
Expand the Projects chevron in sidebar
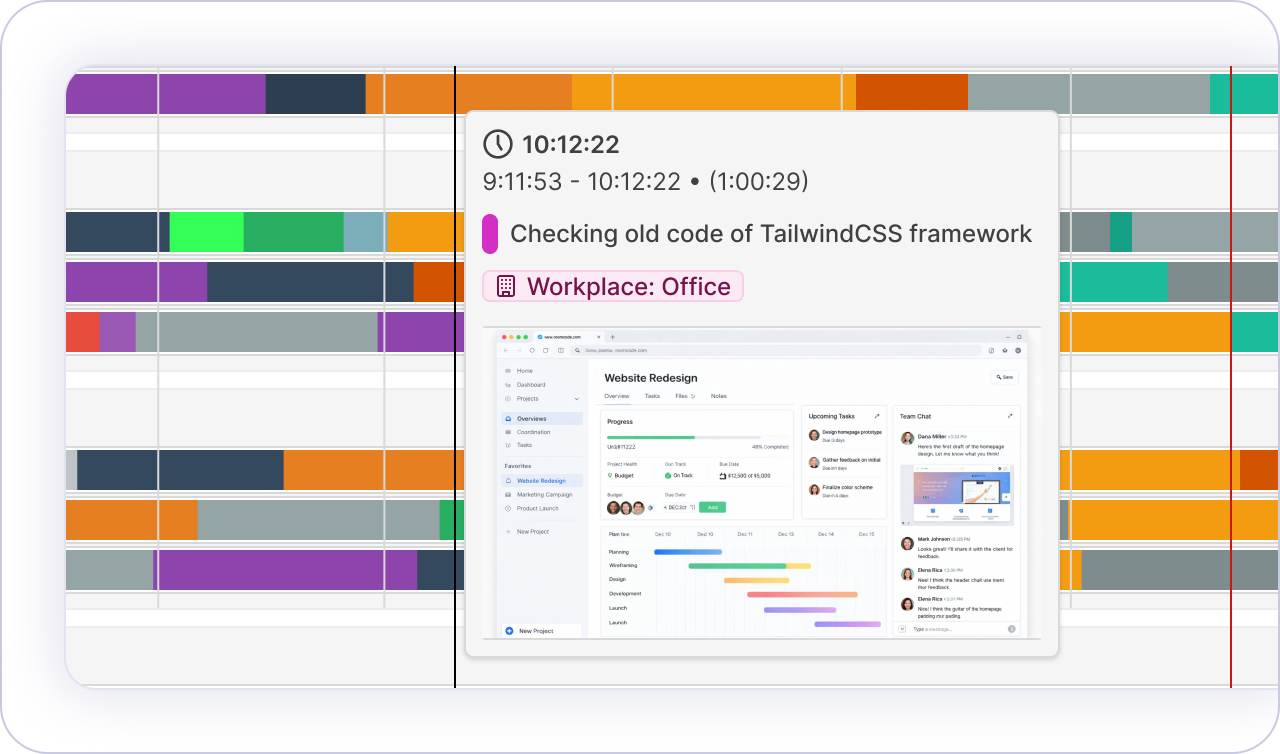(577, 399)
